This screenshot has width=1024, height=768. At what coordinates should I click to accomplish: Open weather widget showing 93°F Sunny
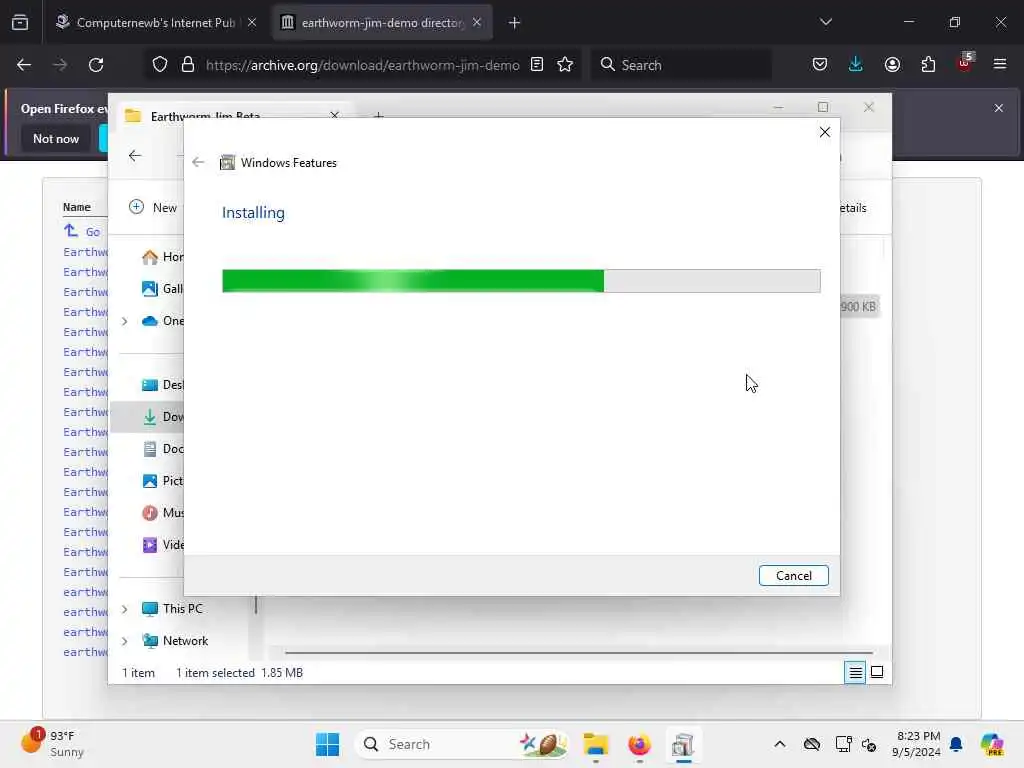point(54,743)
